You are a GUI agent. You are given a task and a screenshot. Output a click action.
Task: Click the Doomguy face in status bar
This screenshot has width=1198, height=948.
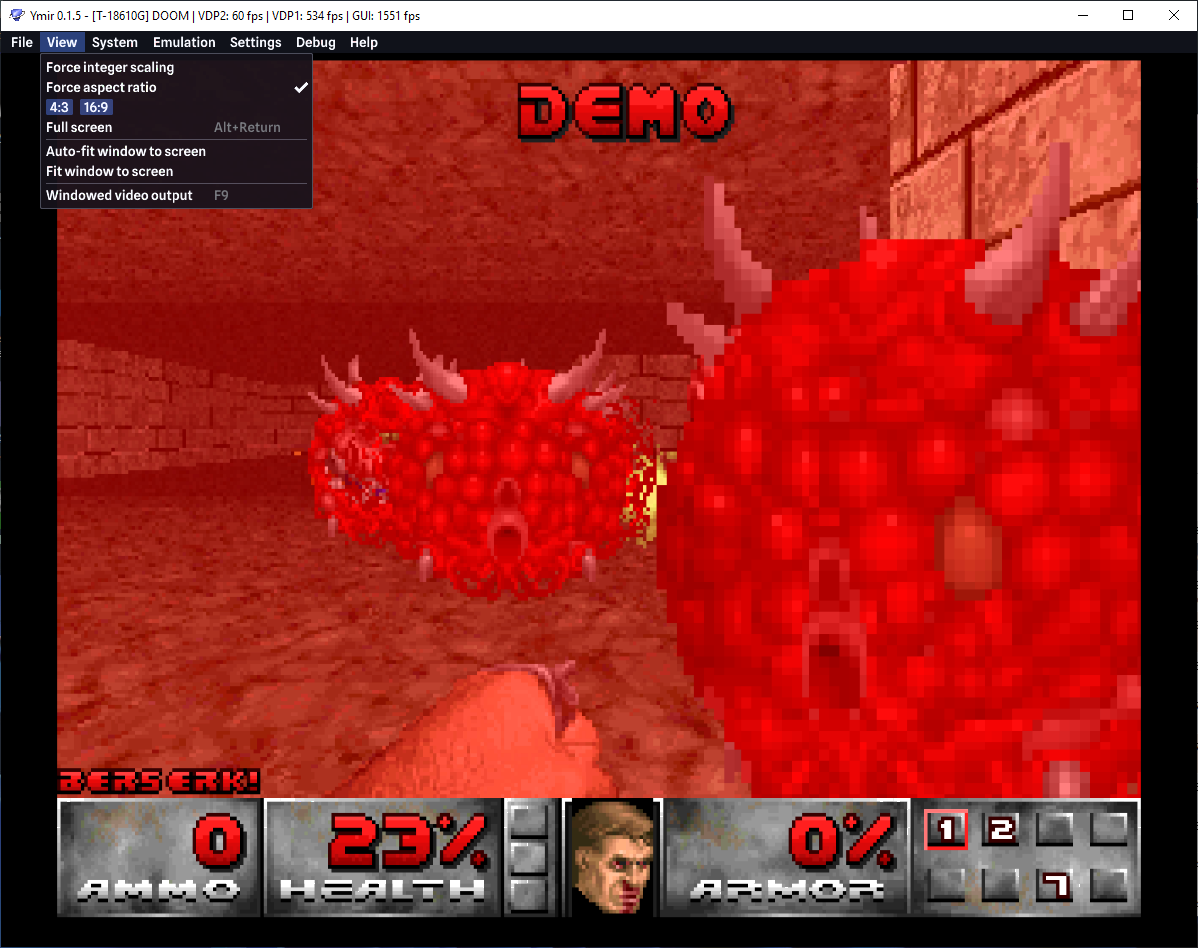(612, 857)
